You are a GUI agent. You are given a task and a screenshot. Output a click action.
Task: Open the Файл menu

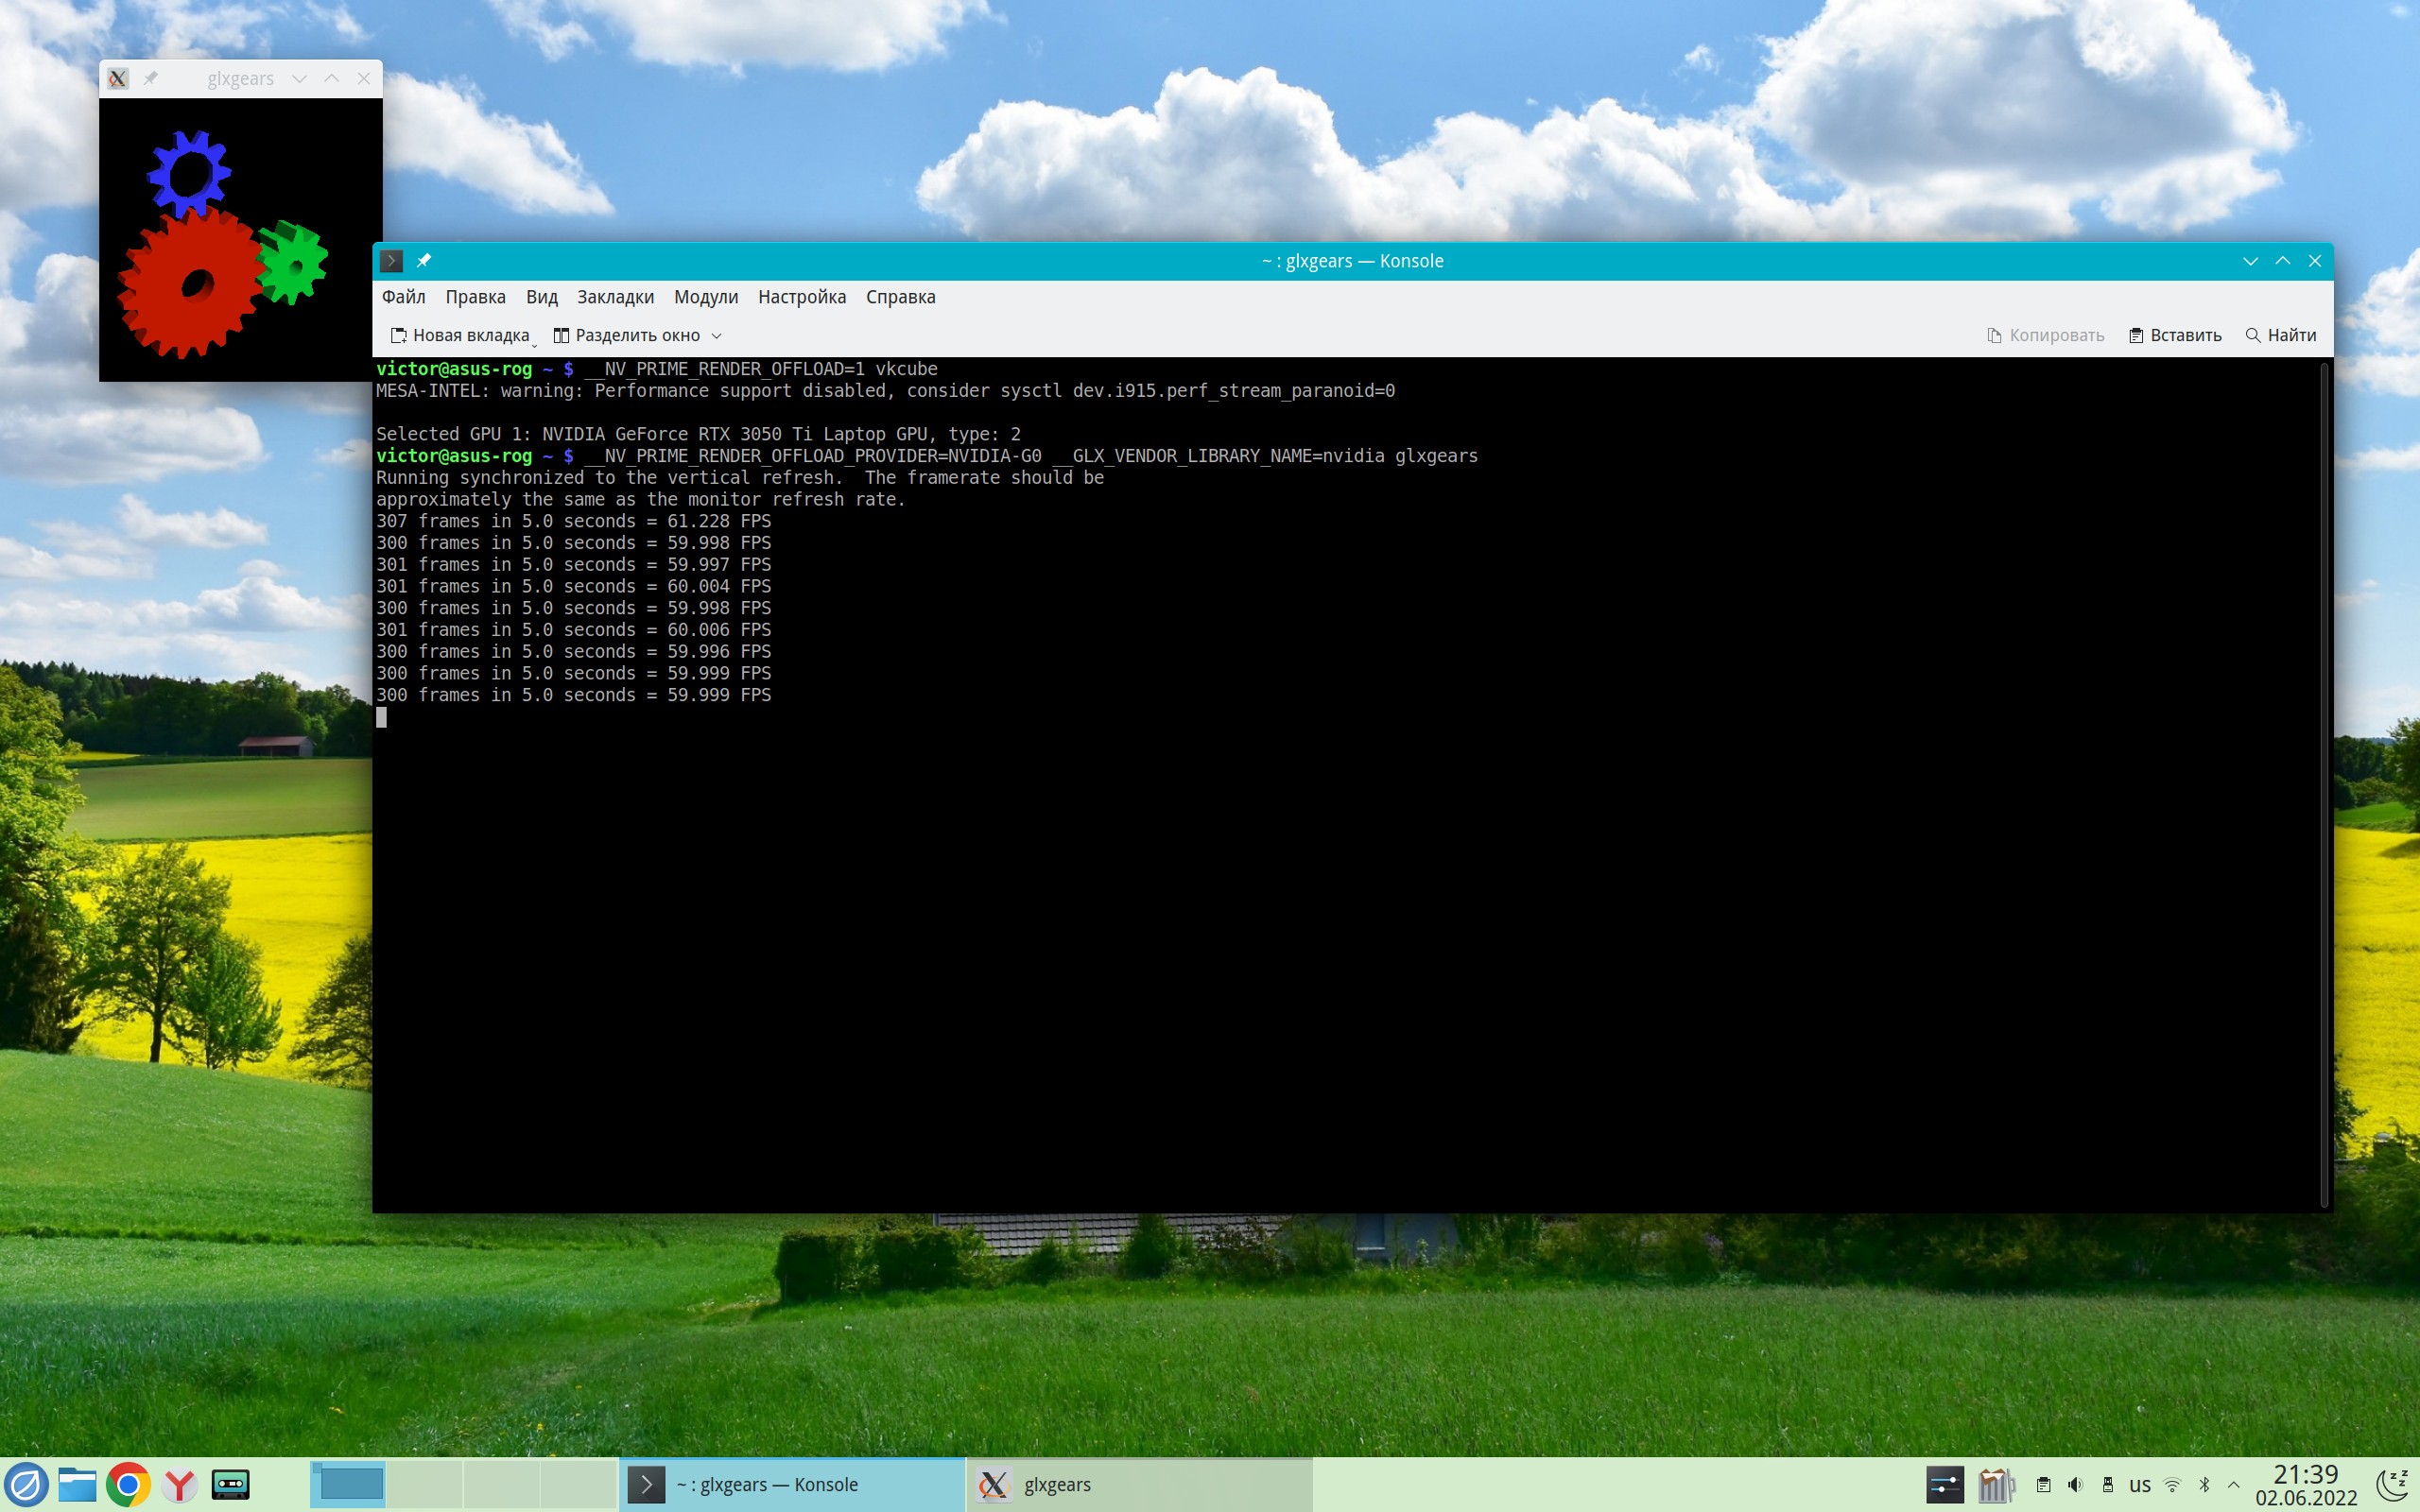pos(403,297)
